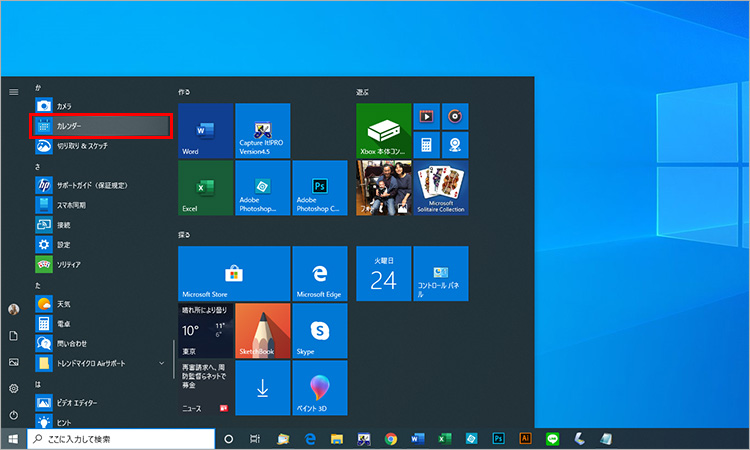Launch the ペイント 3D tile

tap(319, 388)
